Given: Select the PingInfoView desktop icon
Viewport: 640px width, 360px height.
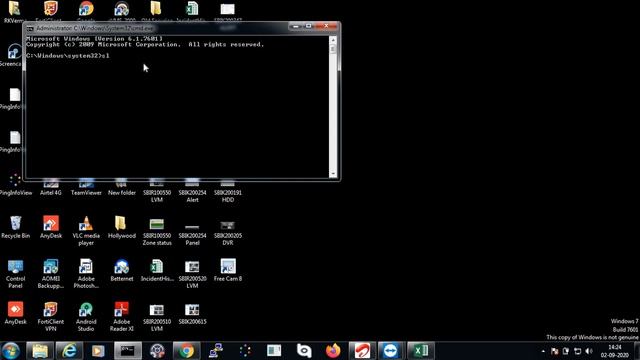Looking at the screenshot, I should tap(16, 185).
